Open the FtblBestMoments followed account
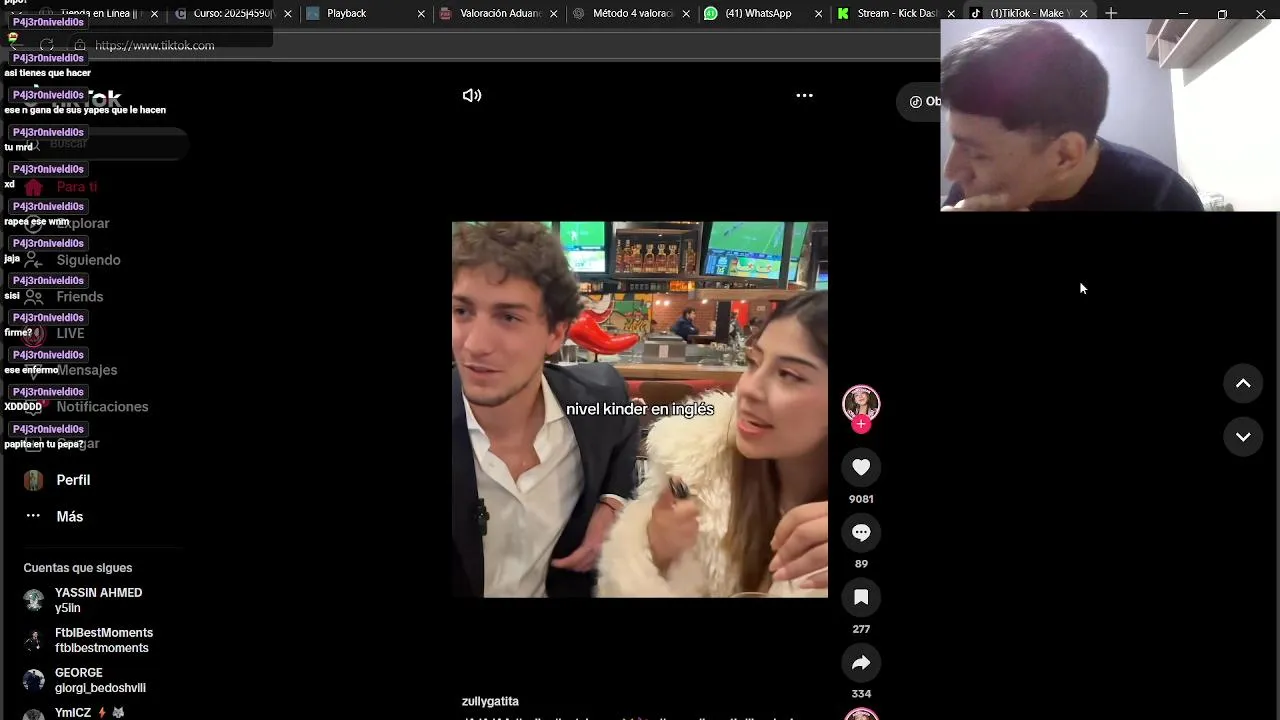 pyautogui.click(x=103, y=640)
